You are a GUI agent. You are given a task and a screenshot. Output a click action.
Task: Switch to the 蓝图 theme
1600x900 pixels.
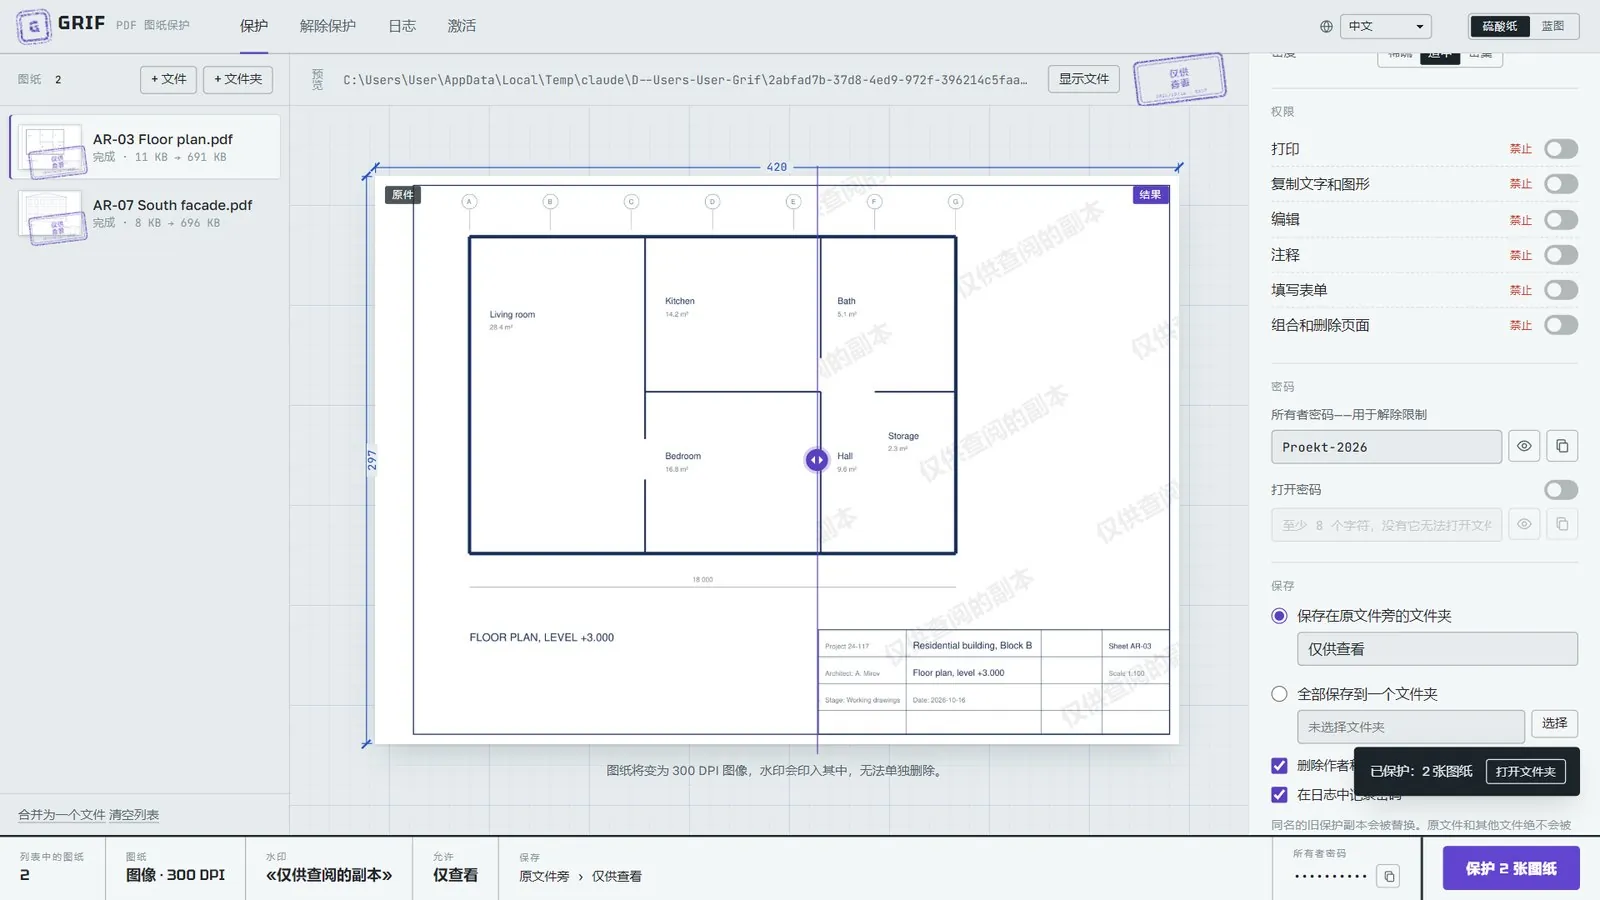(x=1553, y=26)
